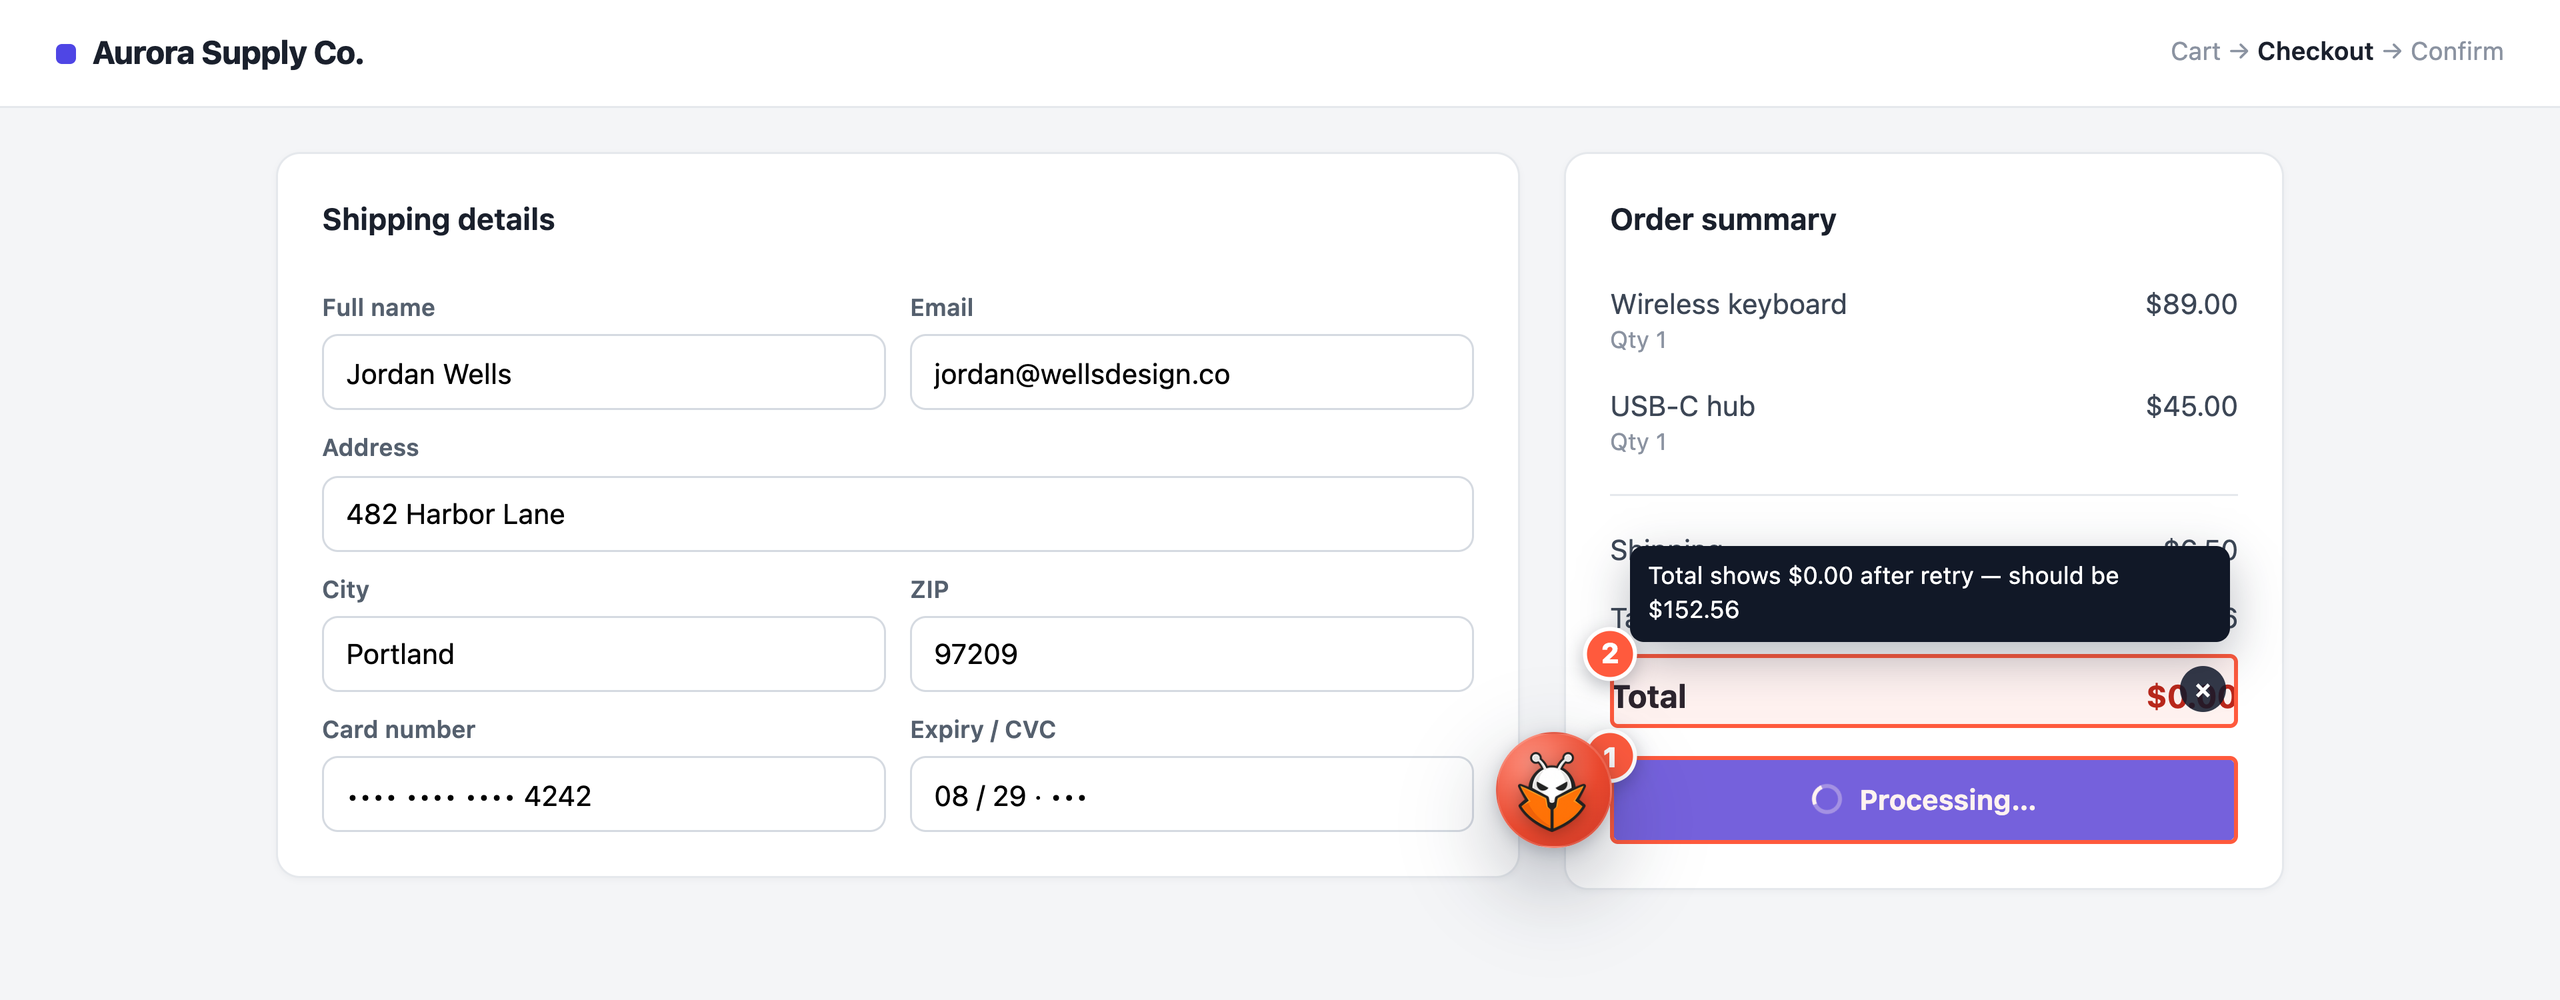2560x1000 pixels.
Task: Click the Wireless keyboard line item
Action: [1923, 320]
